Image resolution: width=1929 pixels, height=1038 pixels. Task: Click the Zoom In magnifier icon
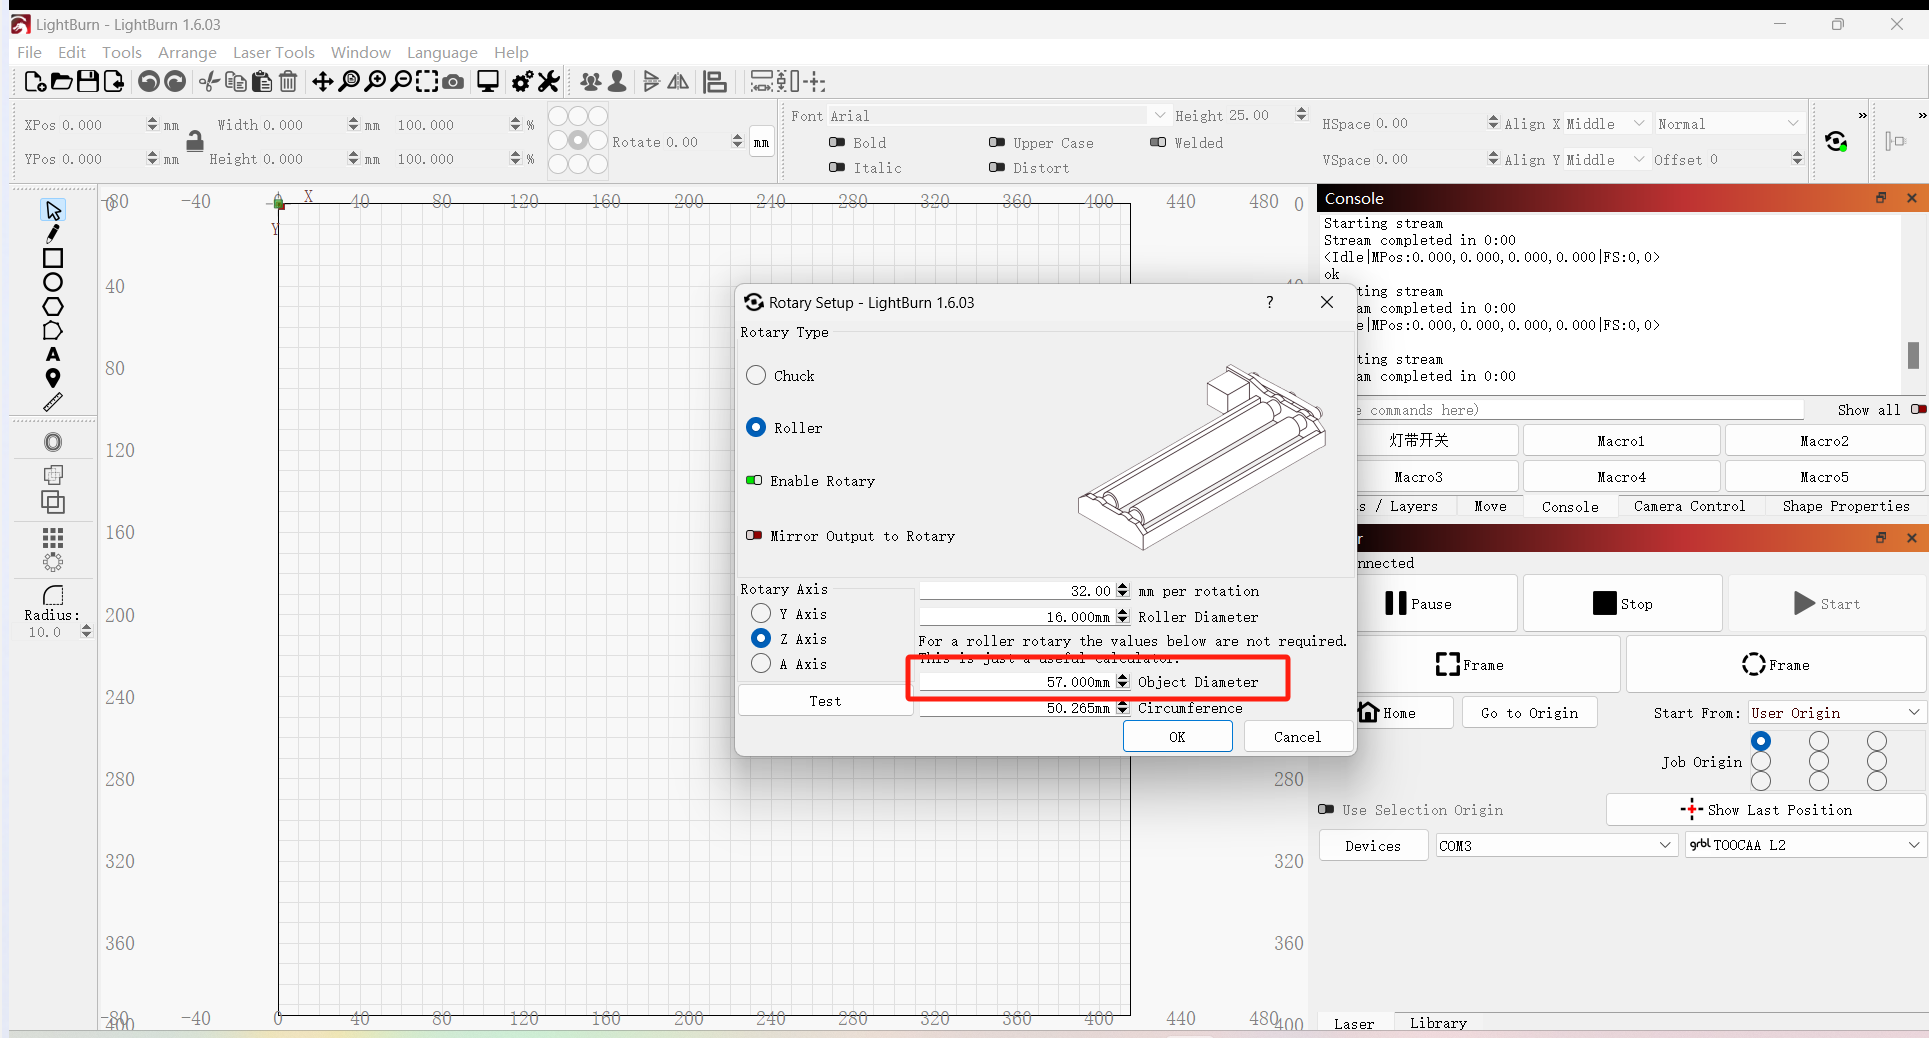tap(375, 82)
